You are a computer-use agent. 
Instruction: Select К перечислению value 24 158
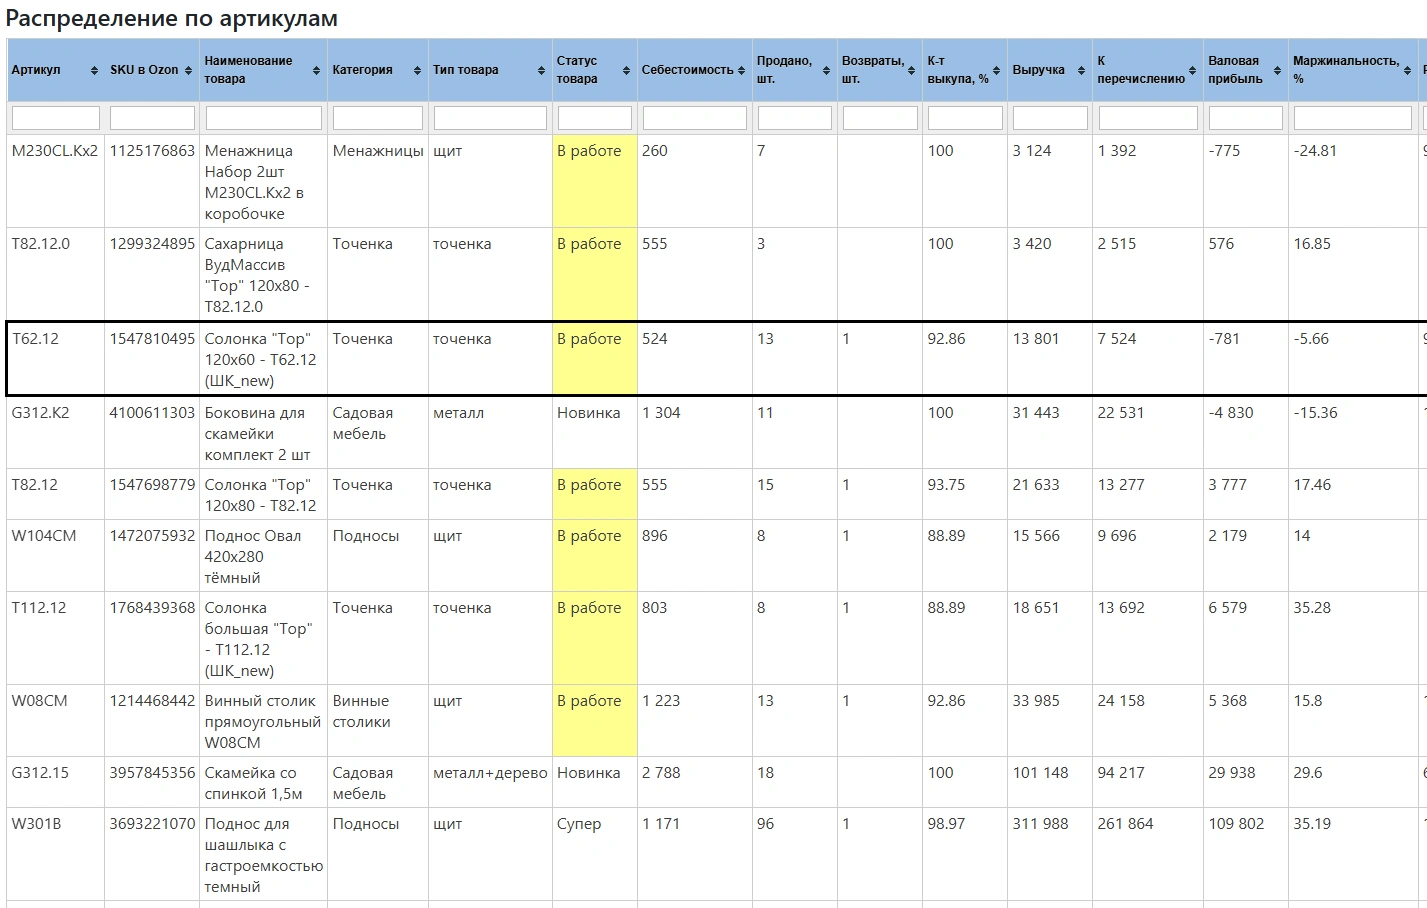(1121, 701)
